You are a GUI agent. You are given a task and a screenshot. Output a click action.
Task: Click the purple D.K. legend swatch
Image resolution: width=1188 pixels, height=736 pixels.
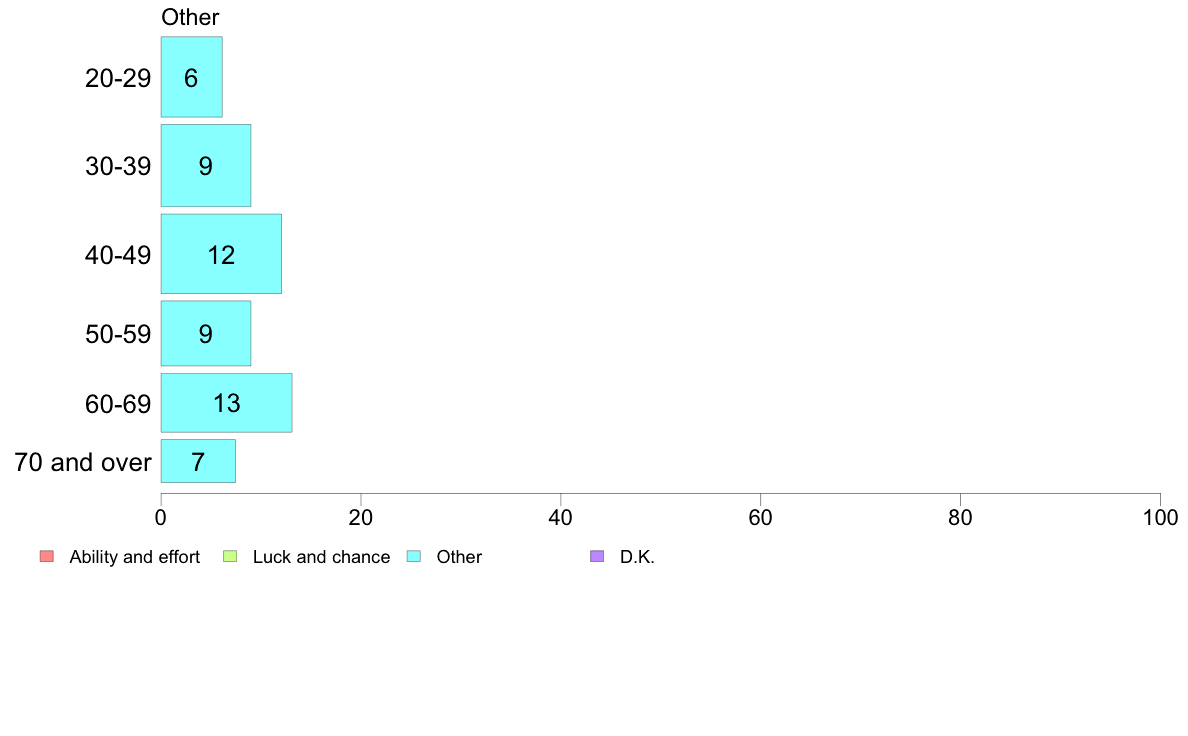tap(597, 557)
